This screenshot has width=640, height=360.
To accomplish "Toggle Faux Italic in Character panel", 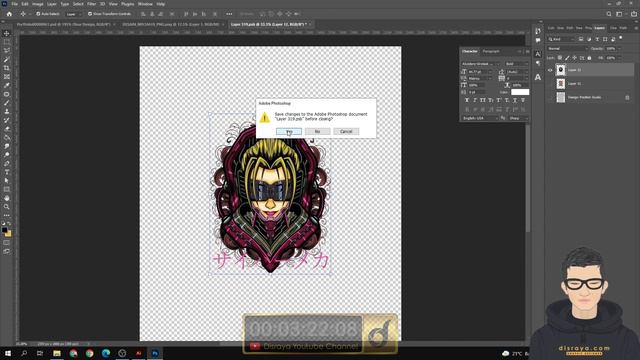I will click(x=475, y=100).
